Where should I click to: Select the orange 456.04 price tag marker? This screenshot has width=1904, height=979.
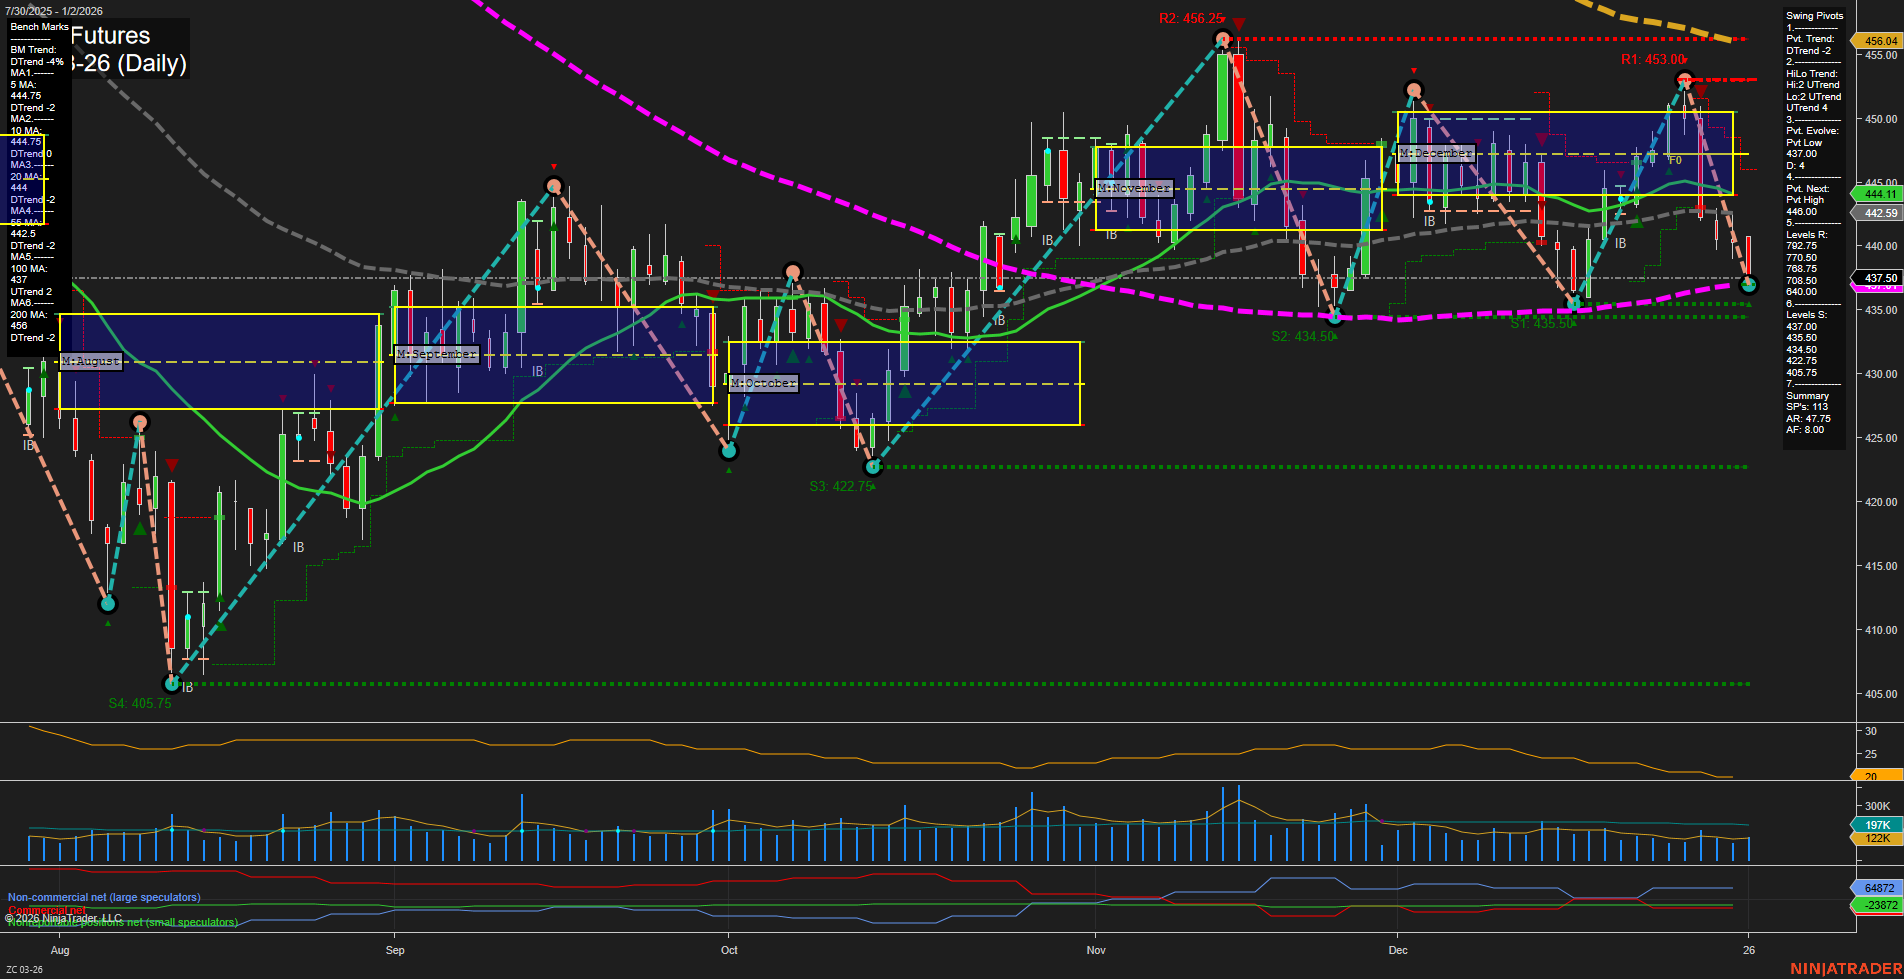click(1880, 41)
